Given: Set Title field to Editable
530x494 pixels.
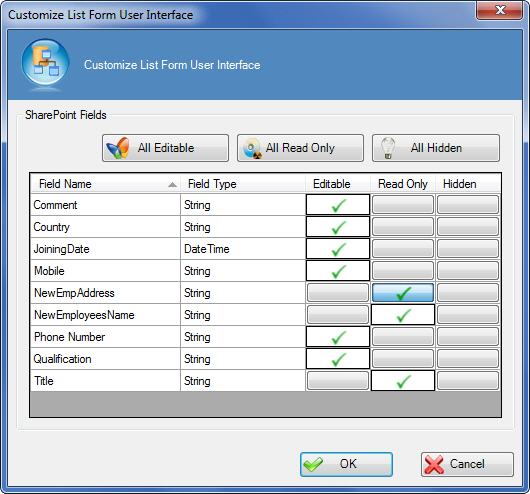Looking at the screenshot, I should [338, 381].
